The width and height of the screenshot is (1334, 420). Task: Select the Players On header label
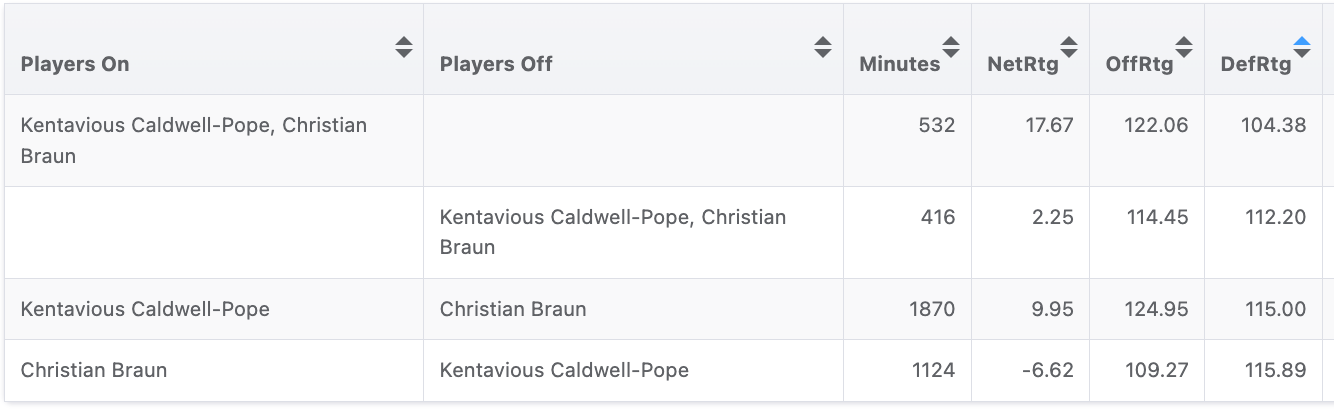[x=75, y=64]
